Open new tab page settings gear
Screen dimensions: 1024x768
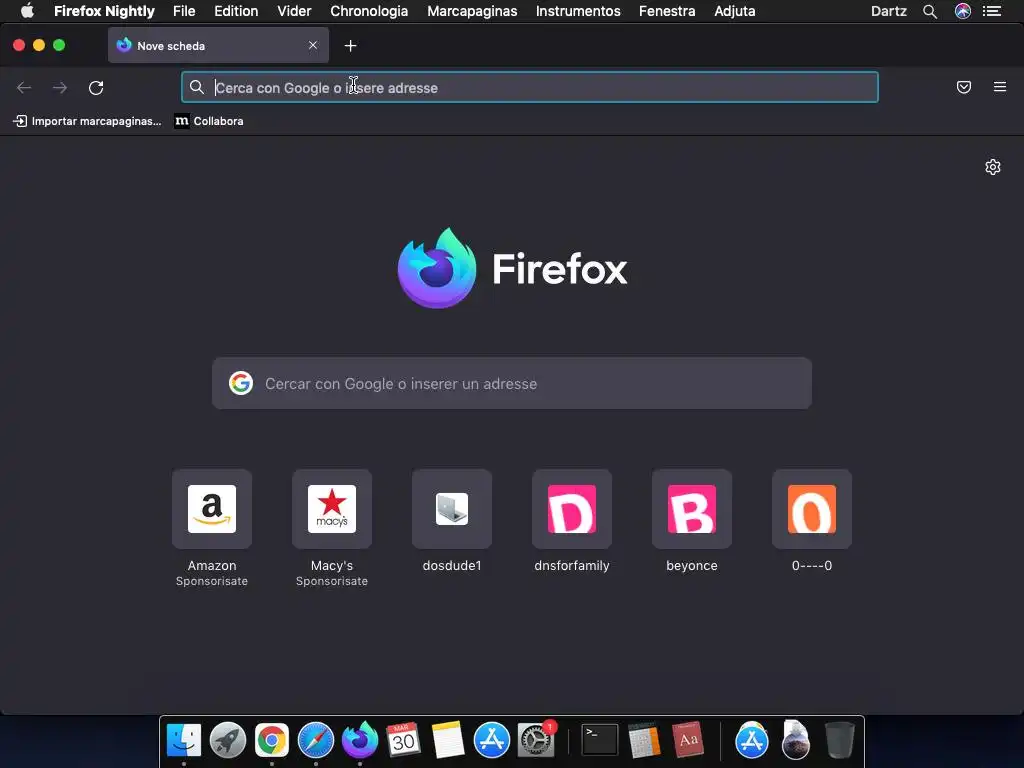point(993,167)
